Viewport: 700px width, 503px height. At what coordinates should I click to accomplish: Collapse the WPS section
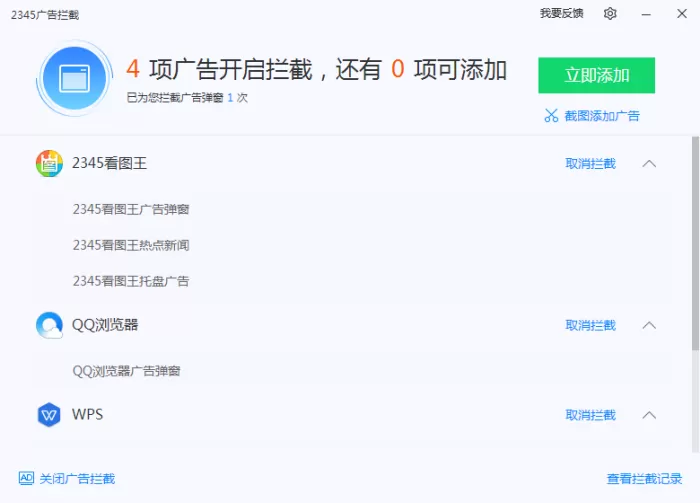coord(649,415)
